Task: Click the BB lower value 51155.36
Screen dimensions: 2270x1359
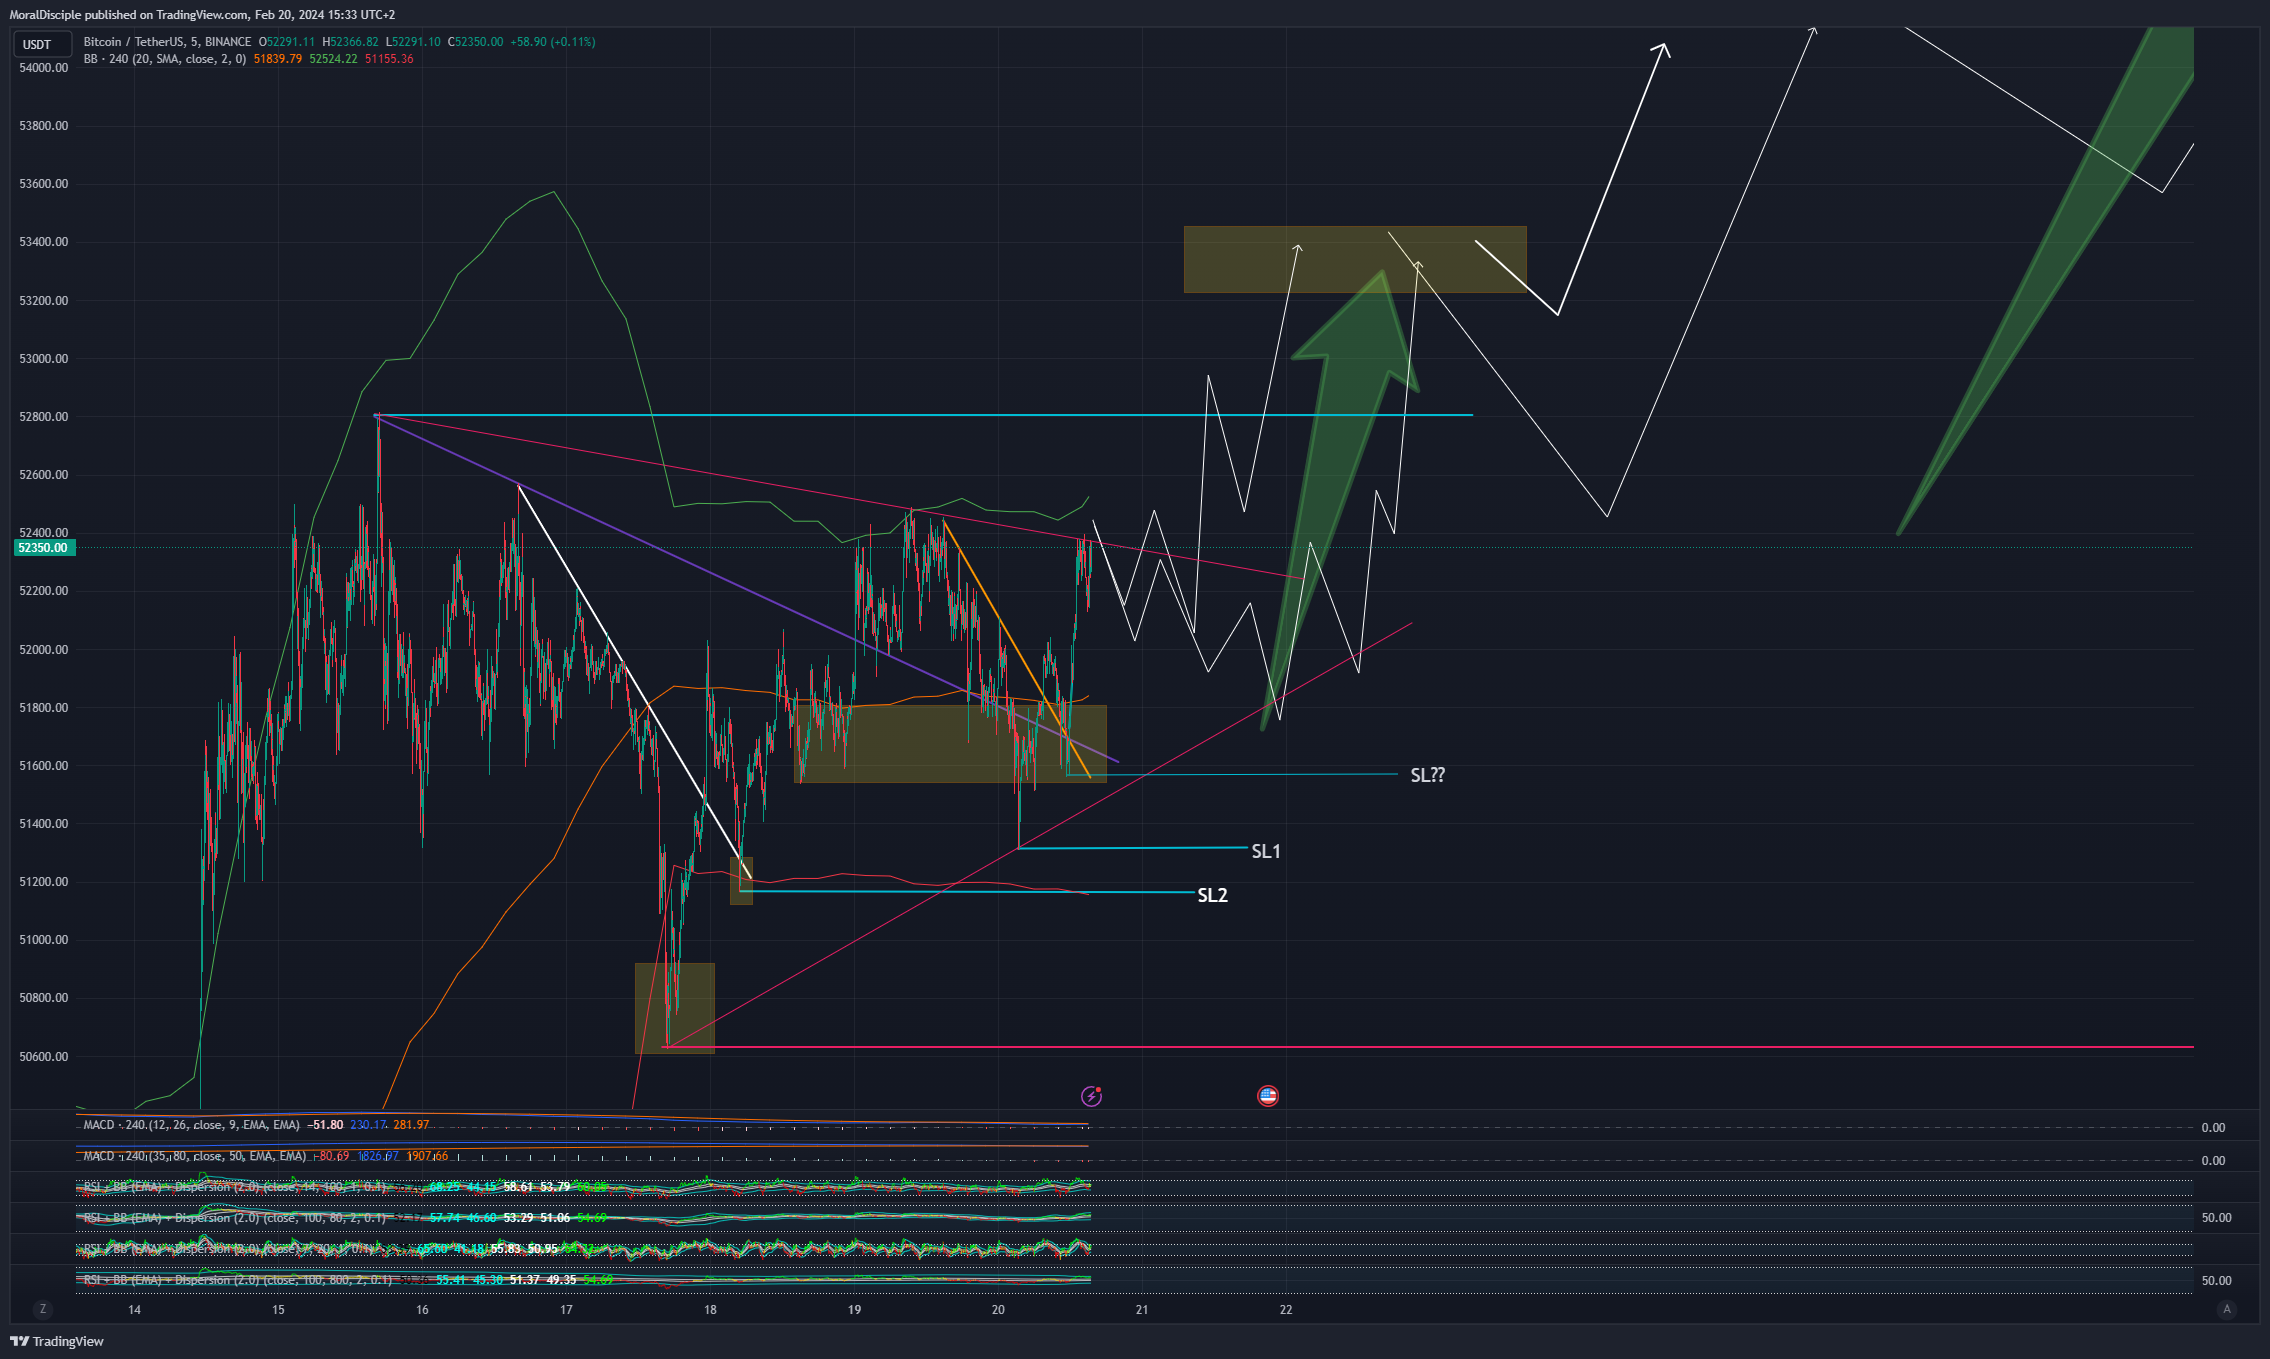Action: point(389,59)
